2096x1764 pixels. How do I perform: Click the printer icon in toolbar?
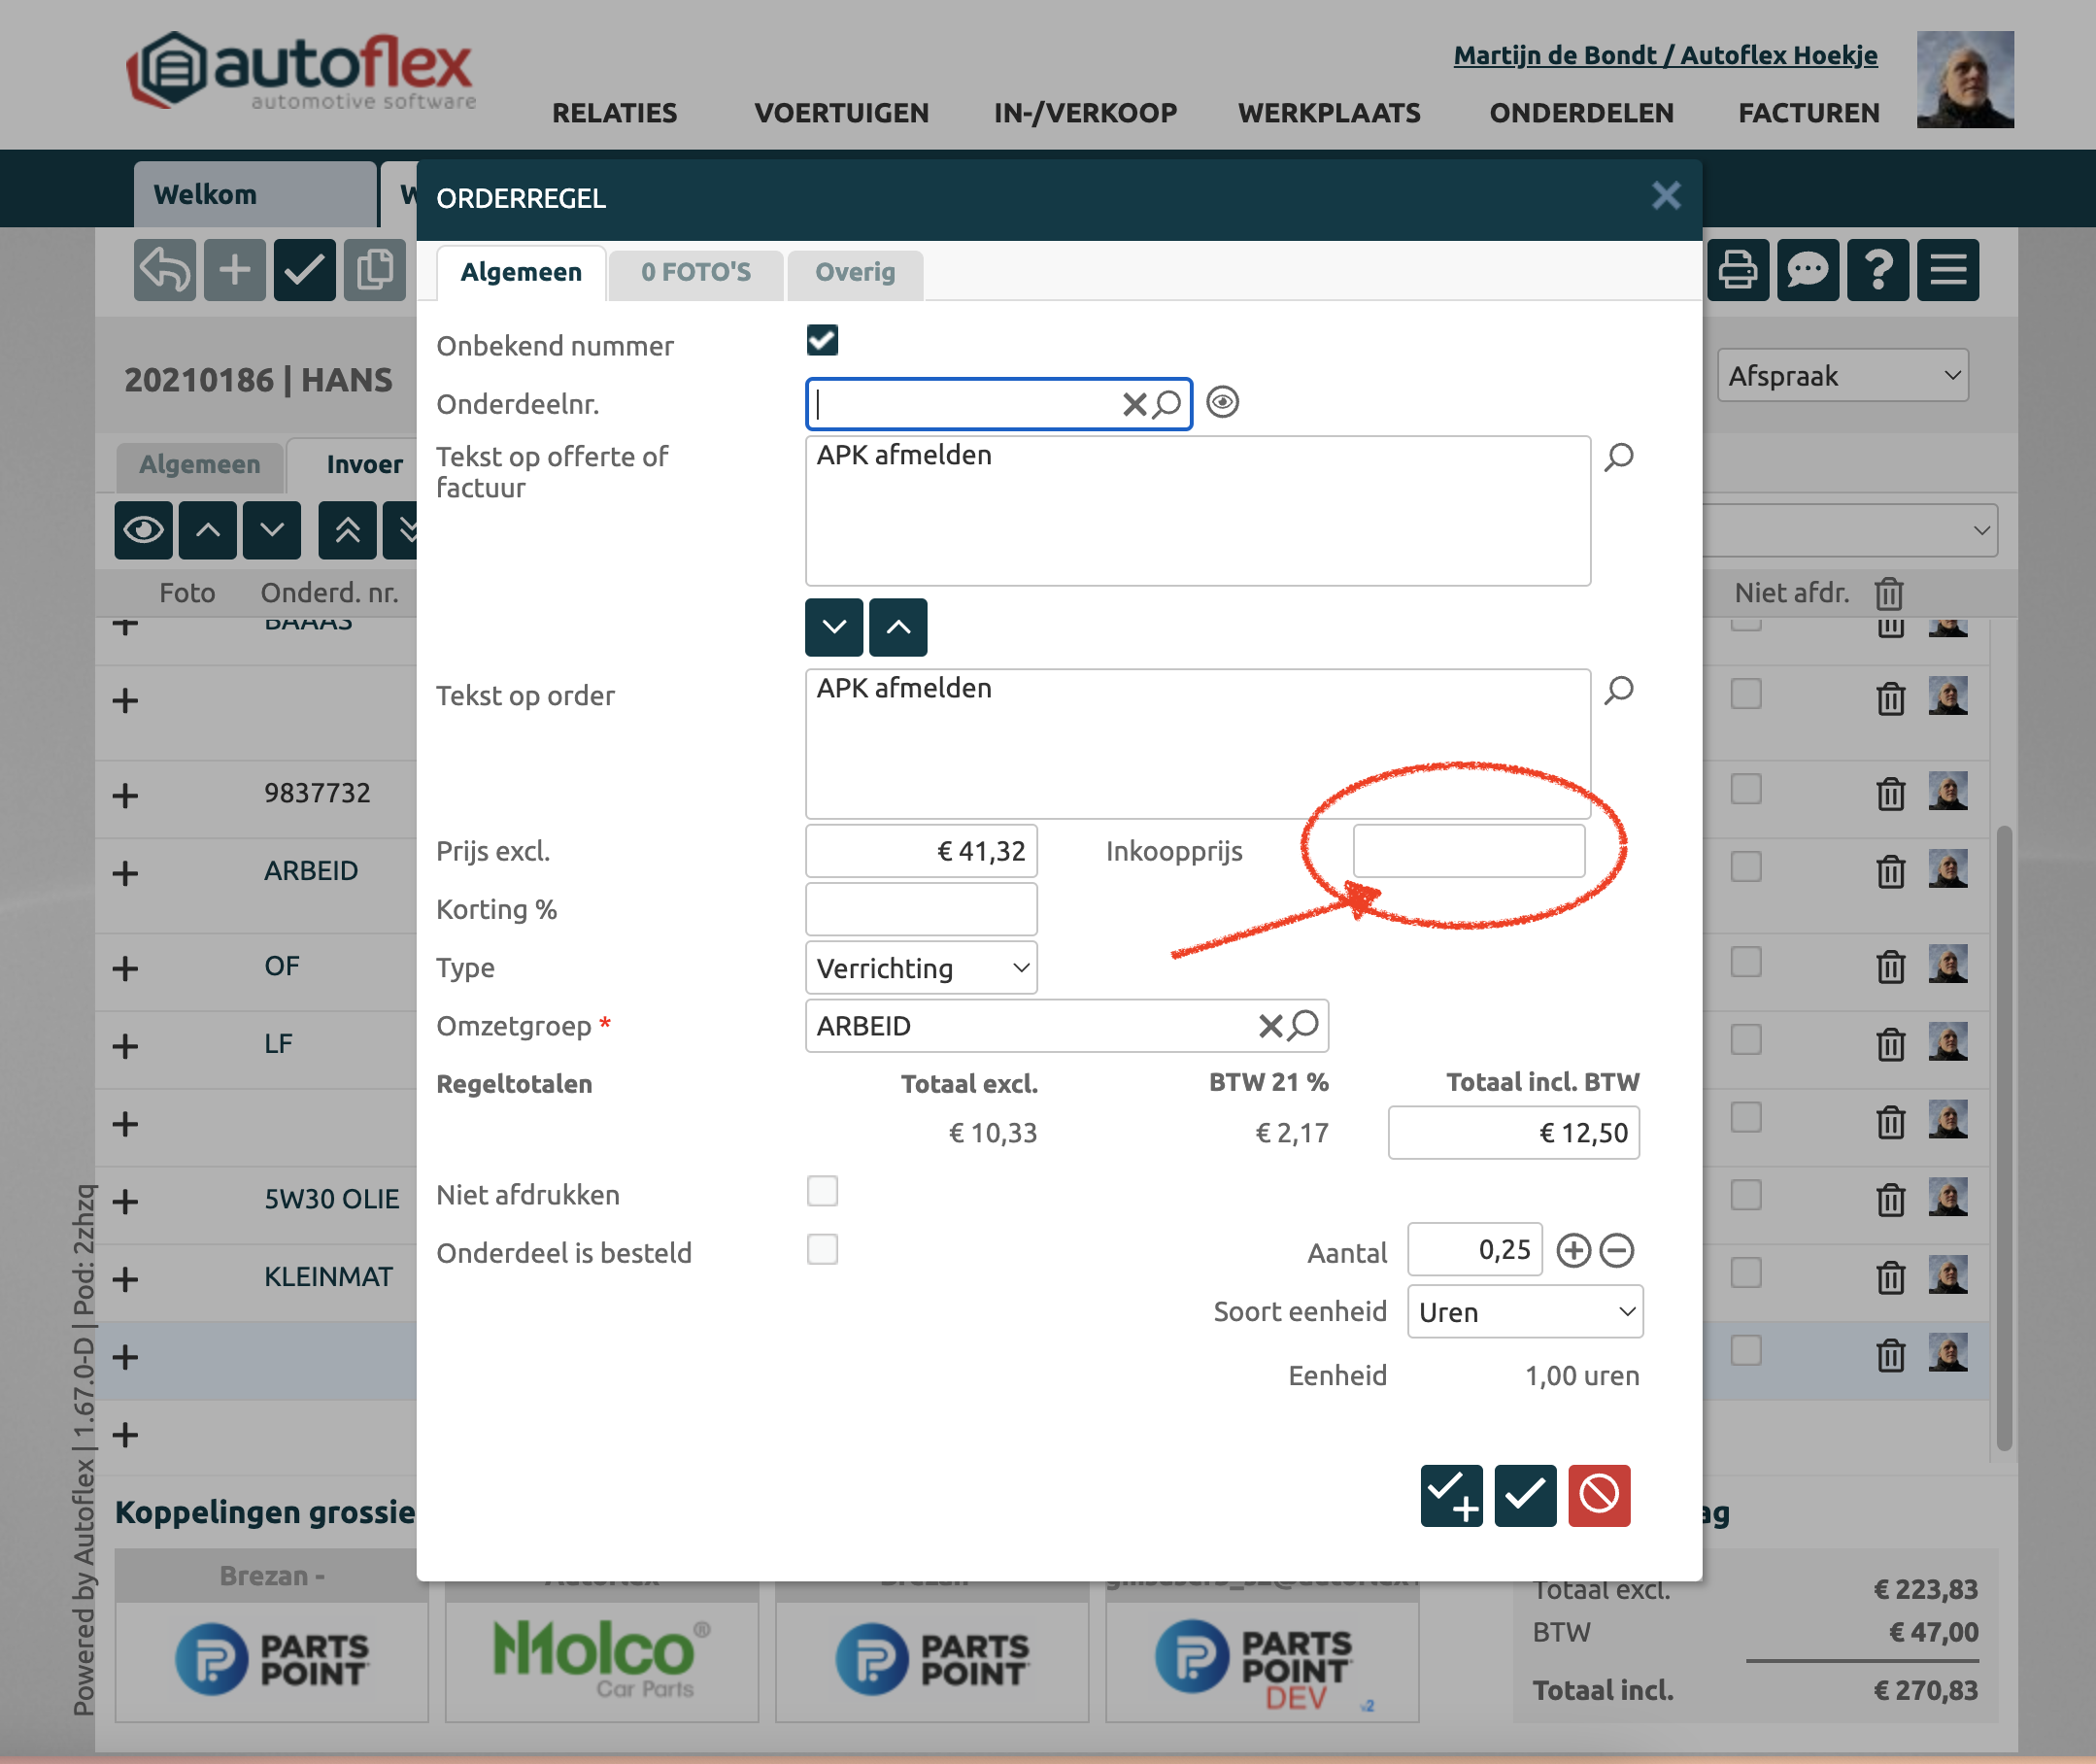pyautogui.click(x=1737, y=270)
